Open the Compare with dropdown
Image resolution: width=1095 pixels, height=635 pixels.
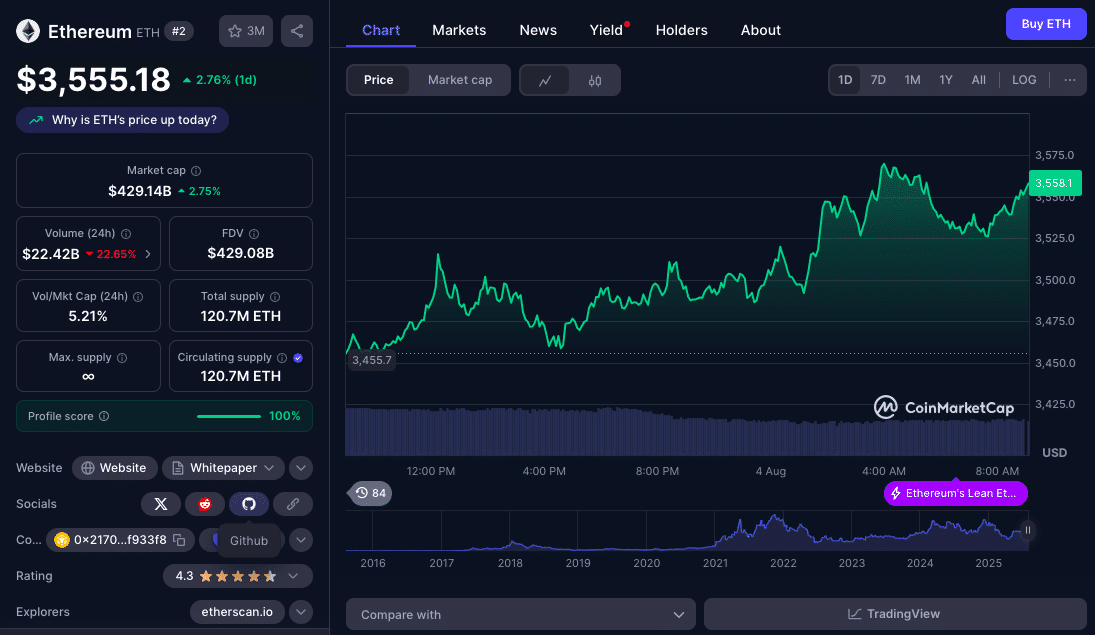click(x=521, y=615)
